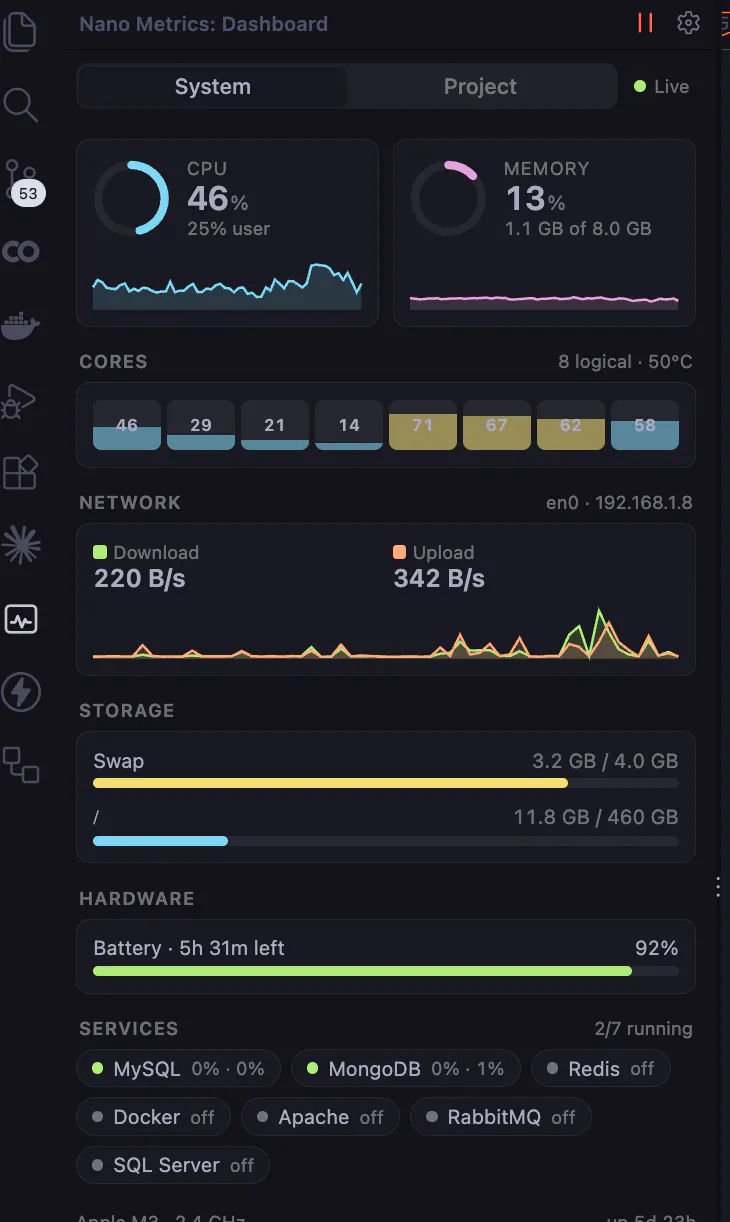Open the Search magnifier in the activity bar

[x=21, y=104]
